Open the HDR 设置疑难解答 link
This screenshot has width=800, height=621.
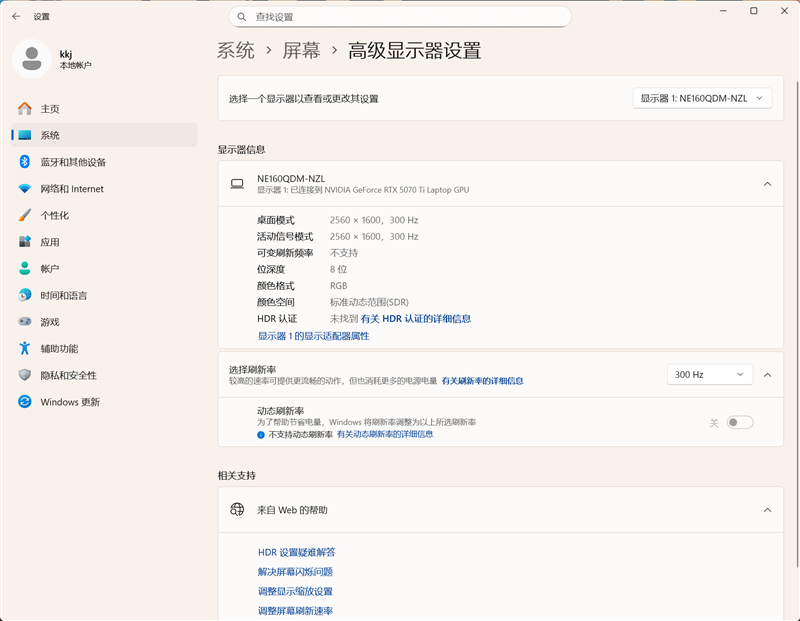(x=296, y=552)
